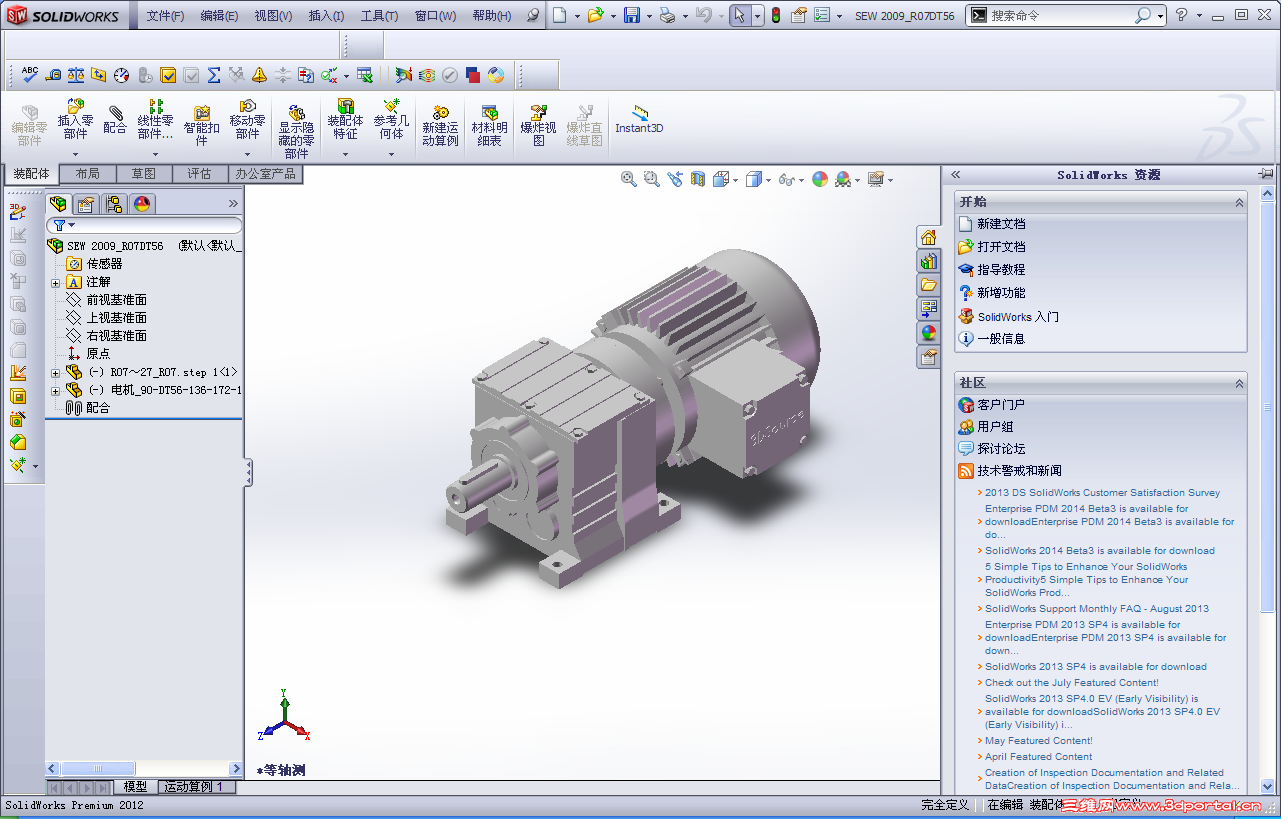Click 客户门户 customer portal link
This screenshot has width=1281, height=819.
coord(1001,405)
